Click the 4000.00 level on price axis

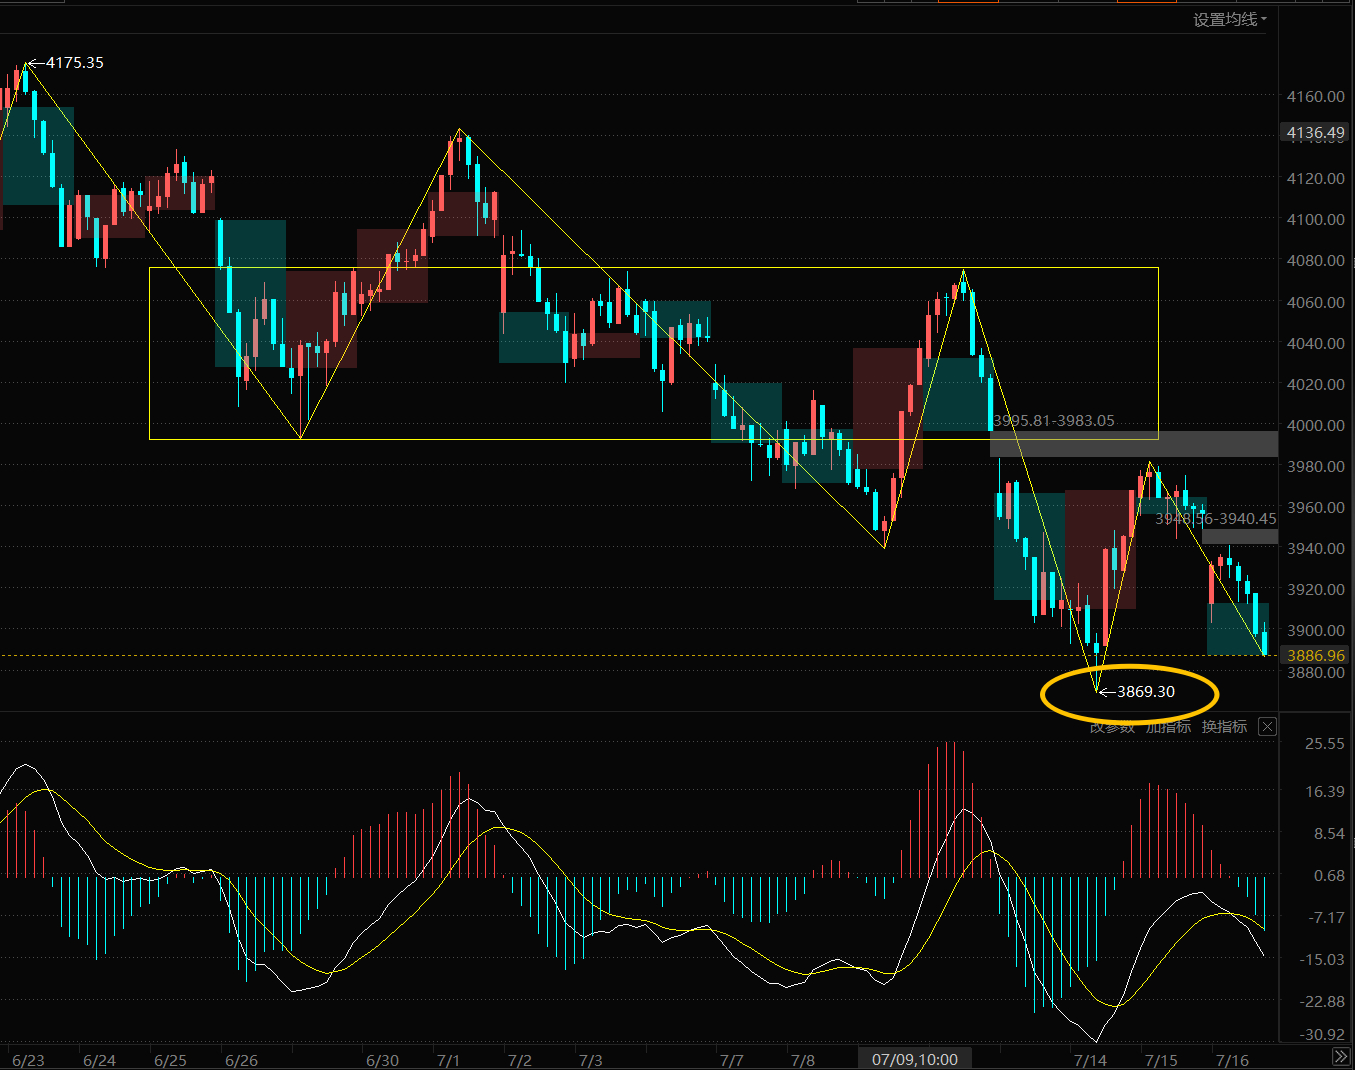pyautogui.click(x=1316, y=425)
